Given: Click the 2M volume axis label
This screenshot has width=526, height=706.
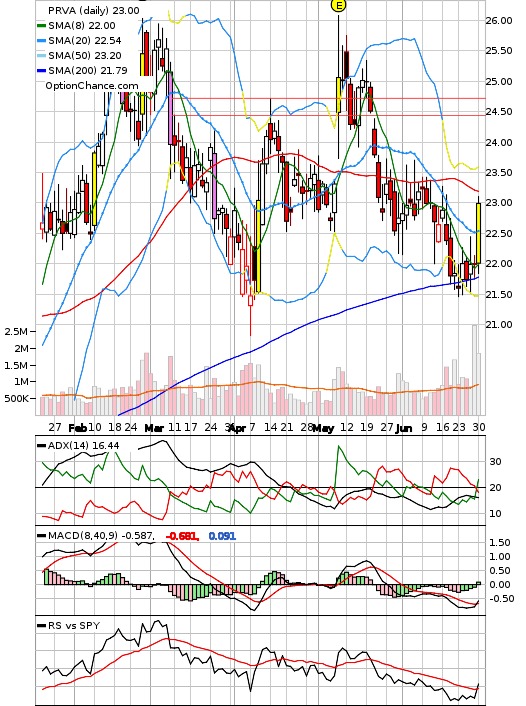Looking at the screenshot, I should [21, 348].
